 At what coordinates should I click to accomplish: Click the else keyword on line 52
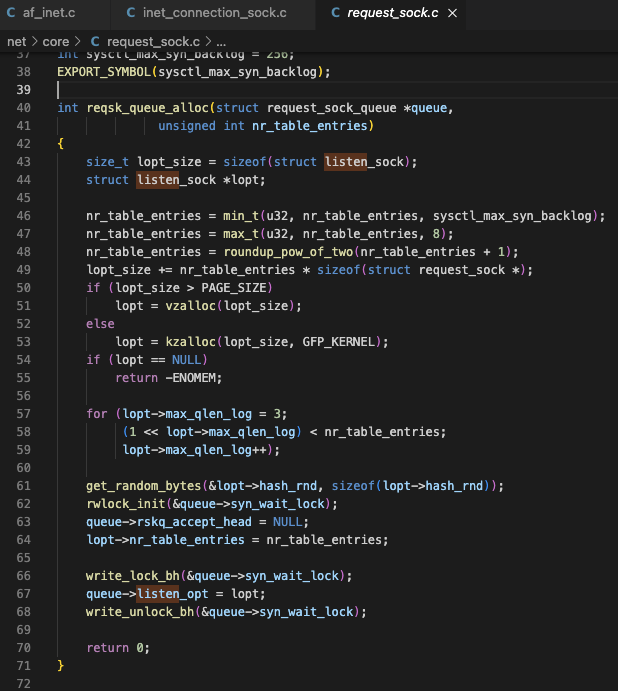tap(101, 324)
